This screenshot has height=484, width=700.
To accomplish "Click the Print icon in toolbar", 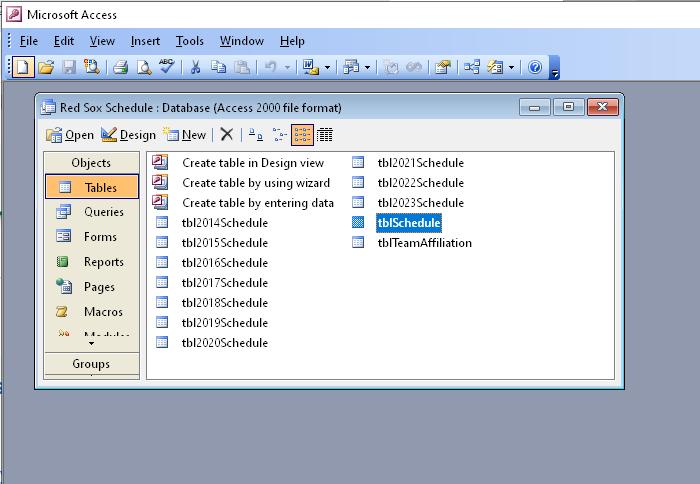I will (120, 67).
